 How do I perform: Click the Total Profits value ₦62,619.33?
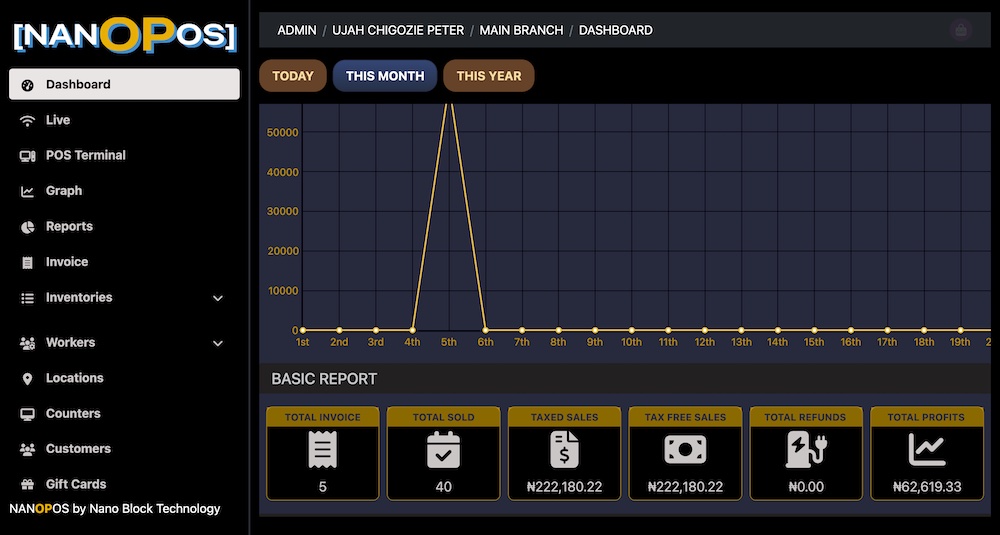point(927,487)
